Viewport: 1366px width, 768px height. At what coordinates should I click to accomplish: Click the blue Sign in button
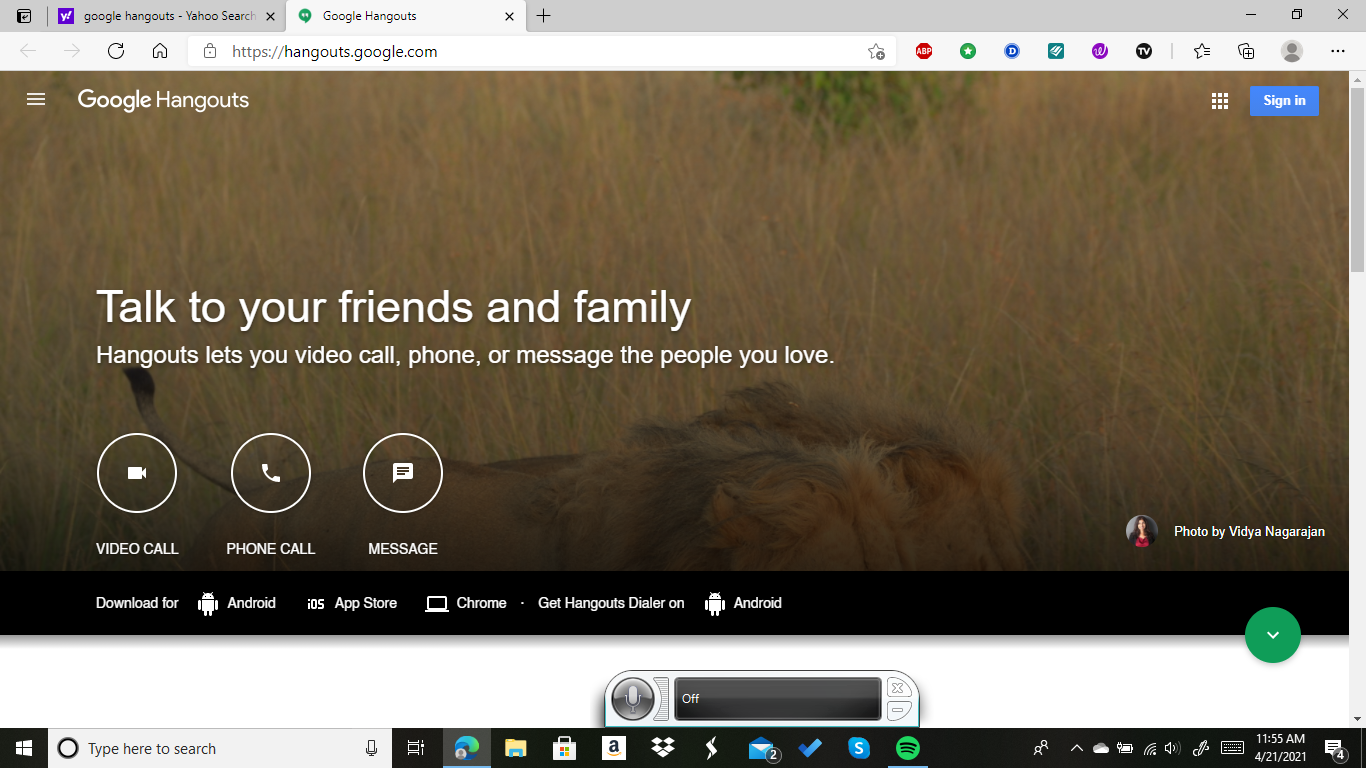click(1284, 101)
